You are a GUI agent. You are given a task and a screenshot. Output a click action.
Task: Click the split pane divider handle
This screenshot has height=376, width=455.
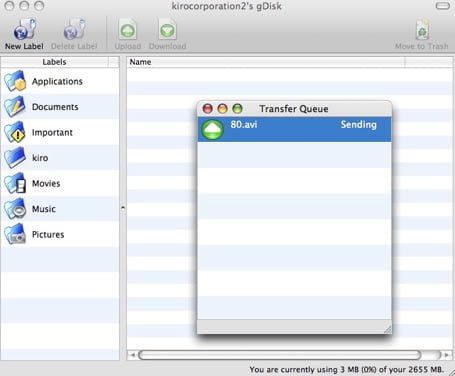click(x=123, y=208)
